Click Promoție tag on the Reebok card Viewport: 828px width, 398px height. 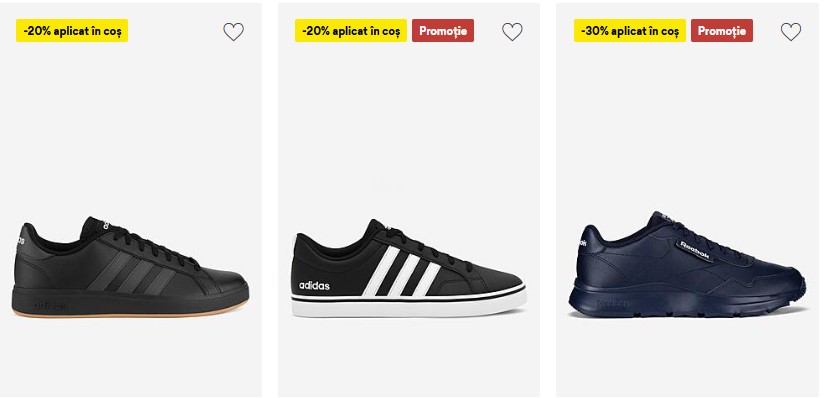click(722, 31)
